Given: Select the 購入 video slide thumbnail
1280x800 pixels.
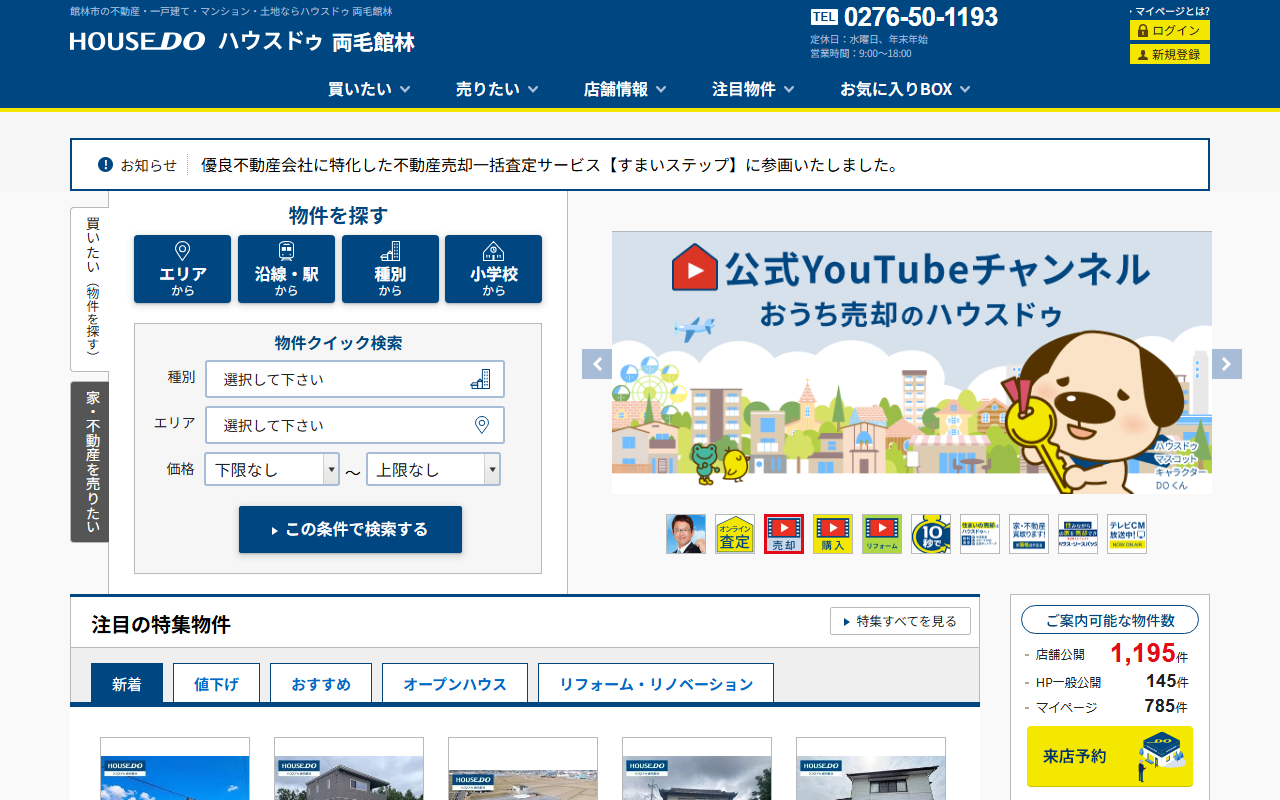Looking at the screenshot, I should (x=833, y=534).
